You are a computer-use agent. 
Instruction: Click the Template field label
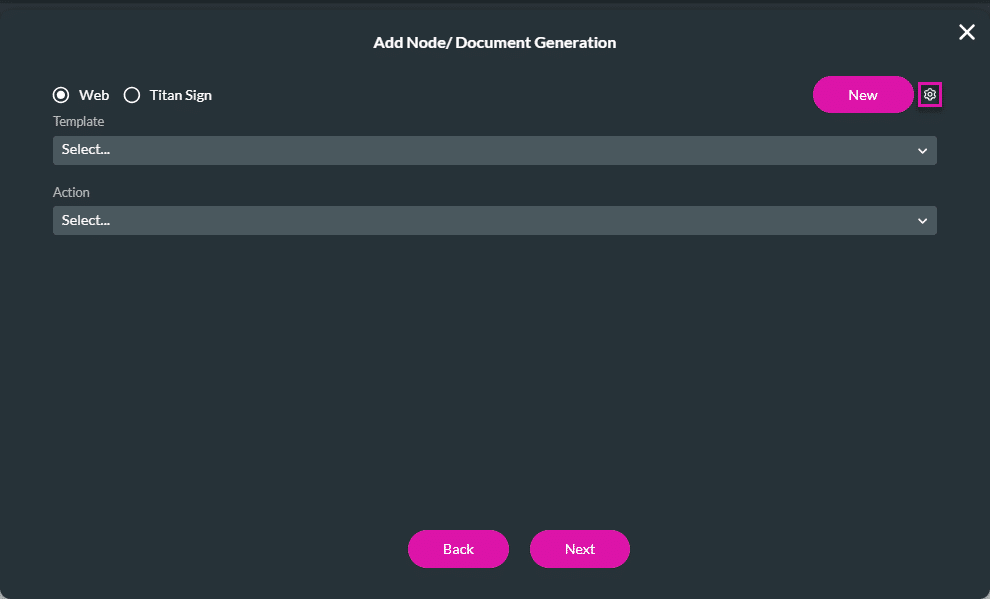coord(78,121)
